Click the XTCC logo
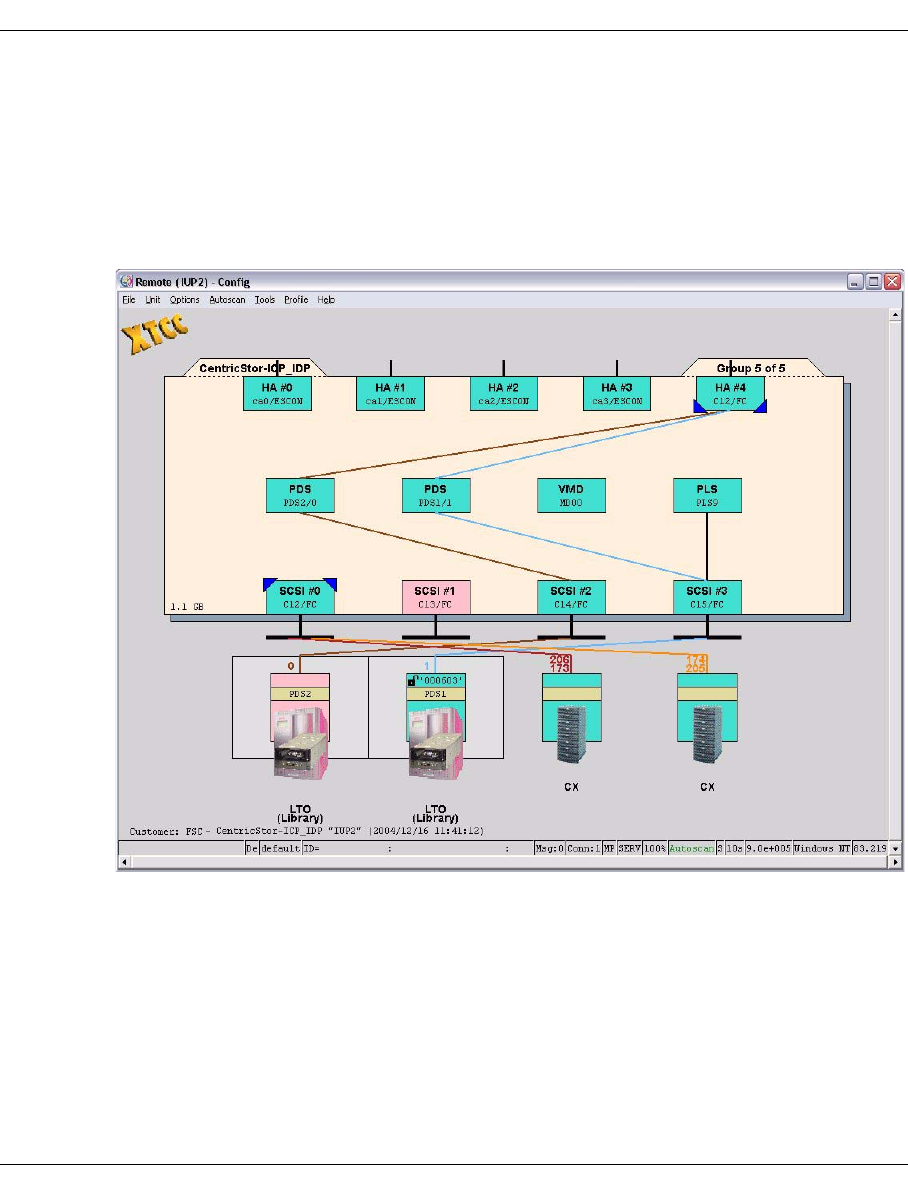Screen dimensions: 908x1196 point(154,333)
